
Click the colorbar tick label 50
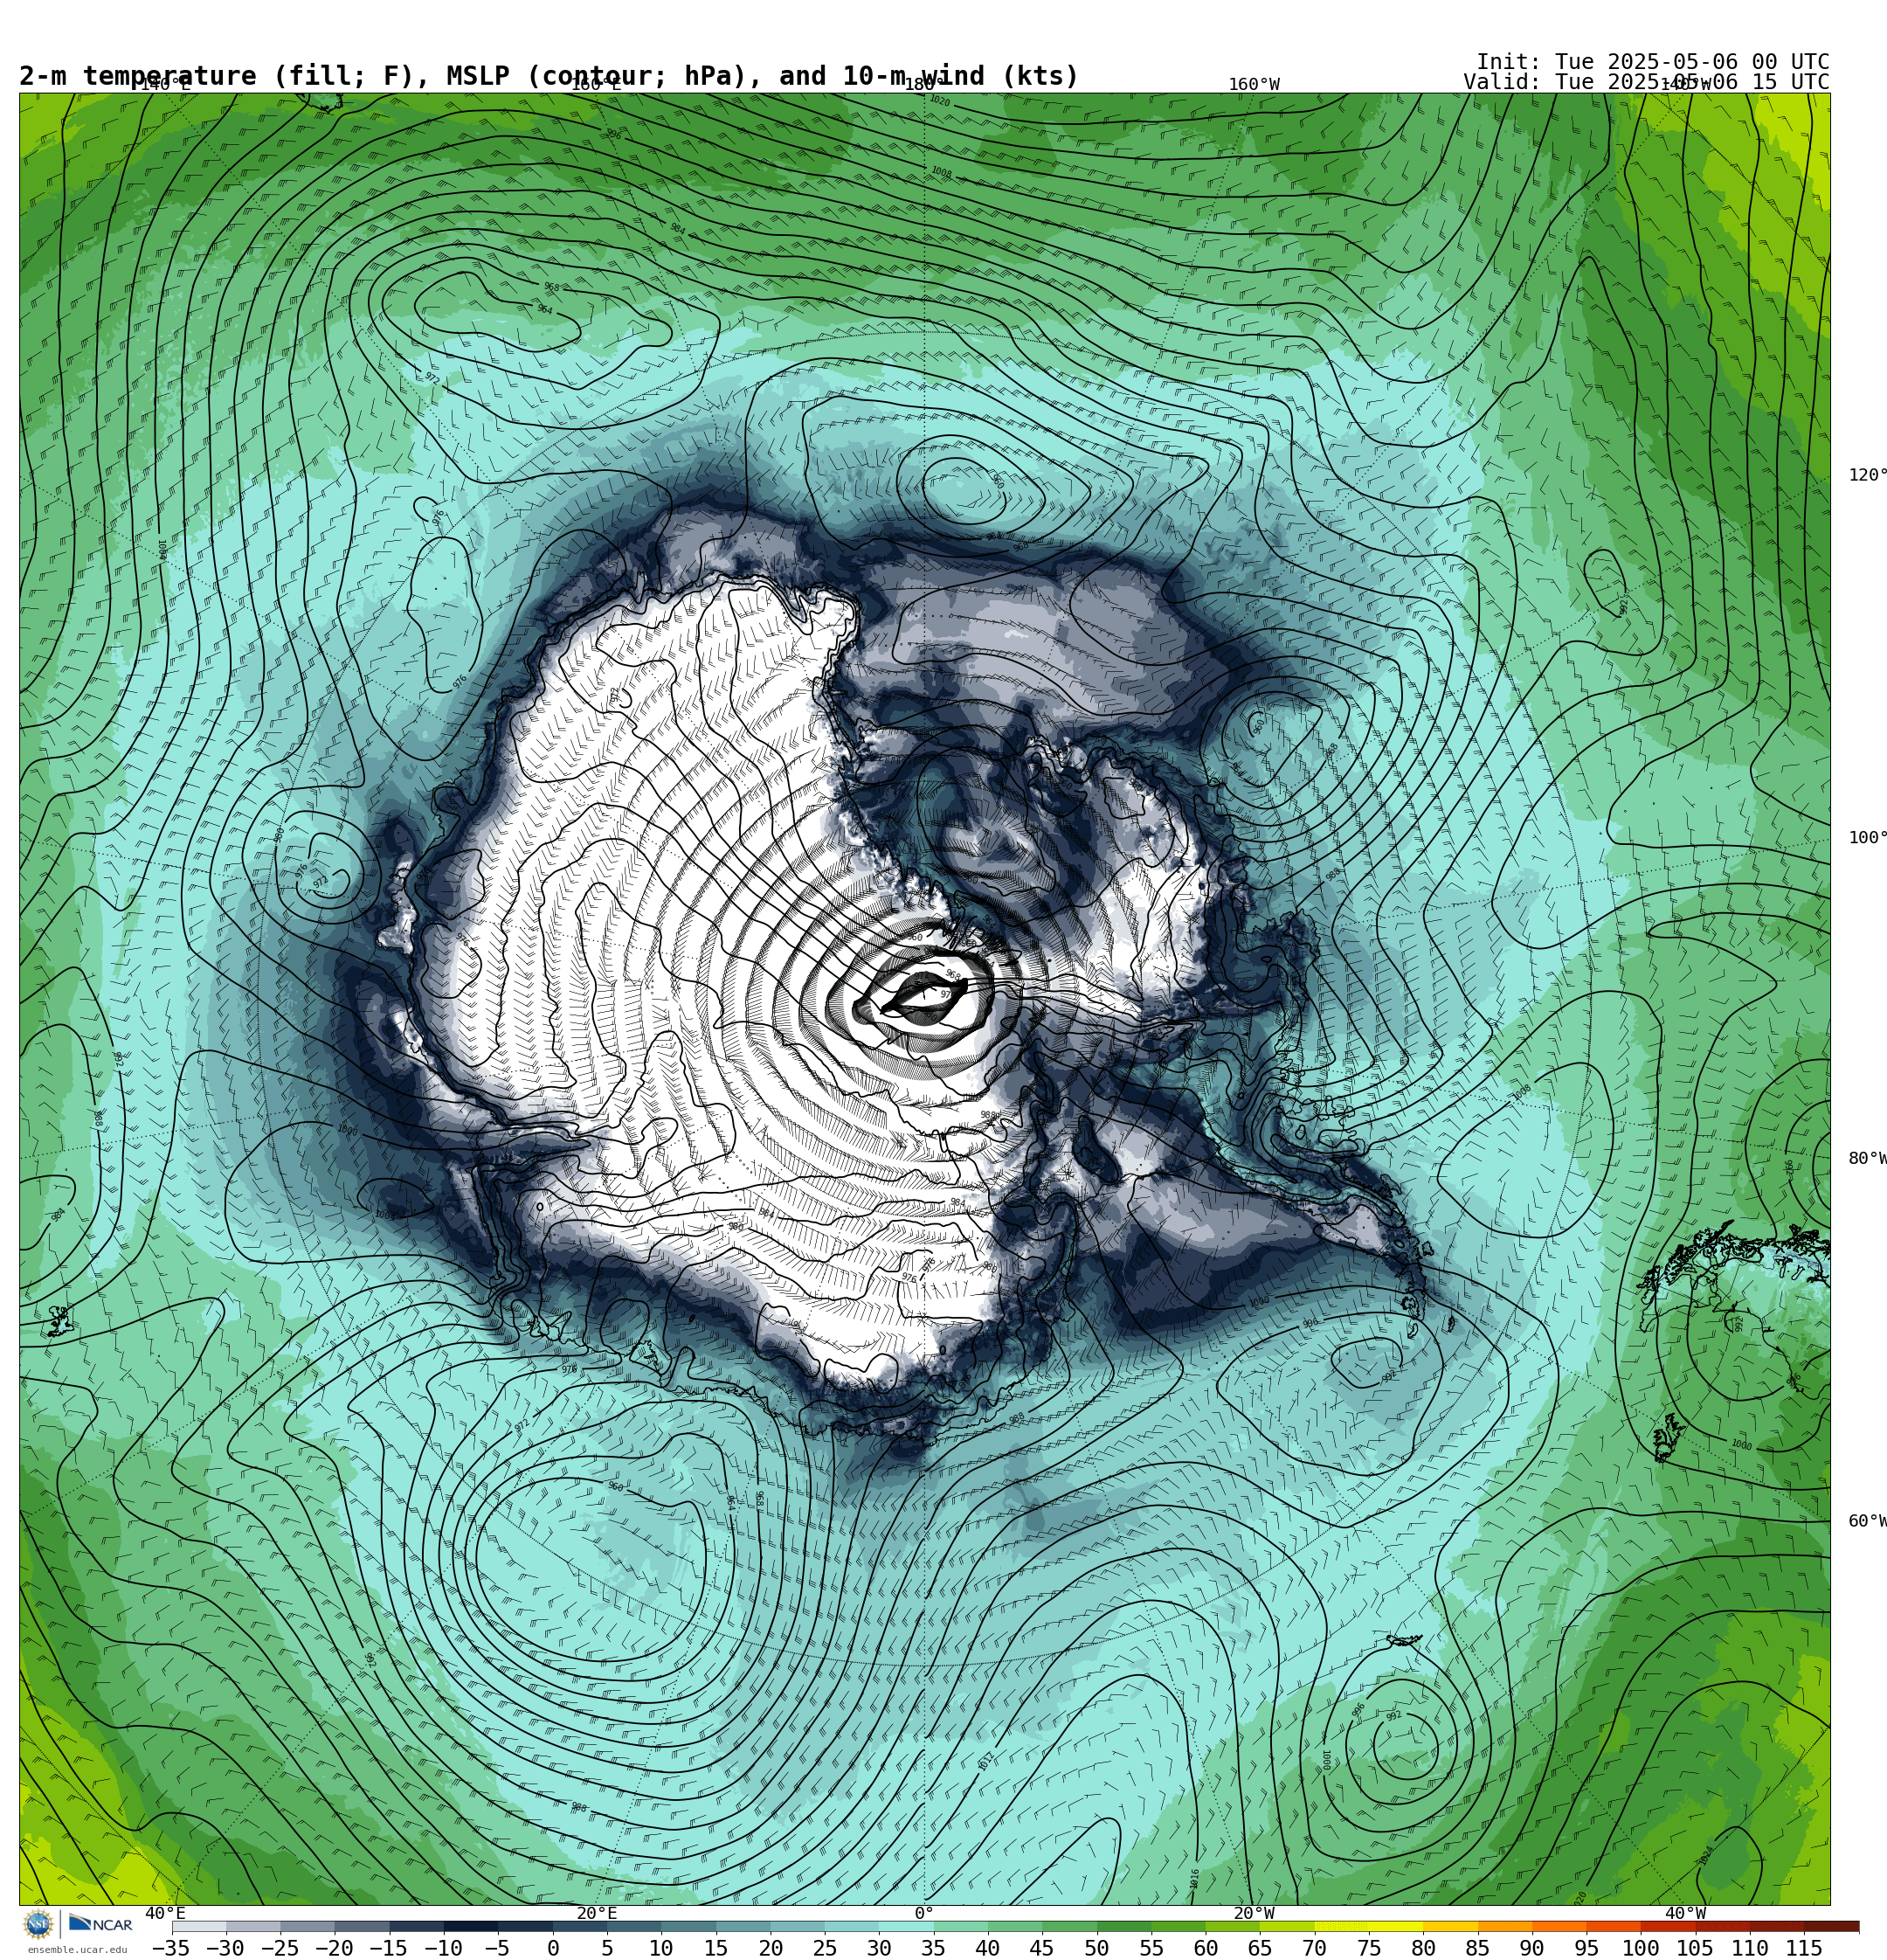coord(1097,1948)
